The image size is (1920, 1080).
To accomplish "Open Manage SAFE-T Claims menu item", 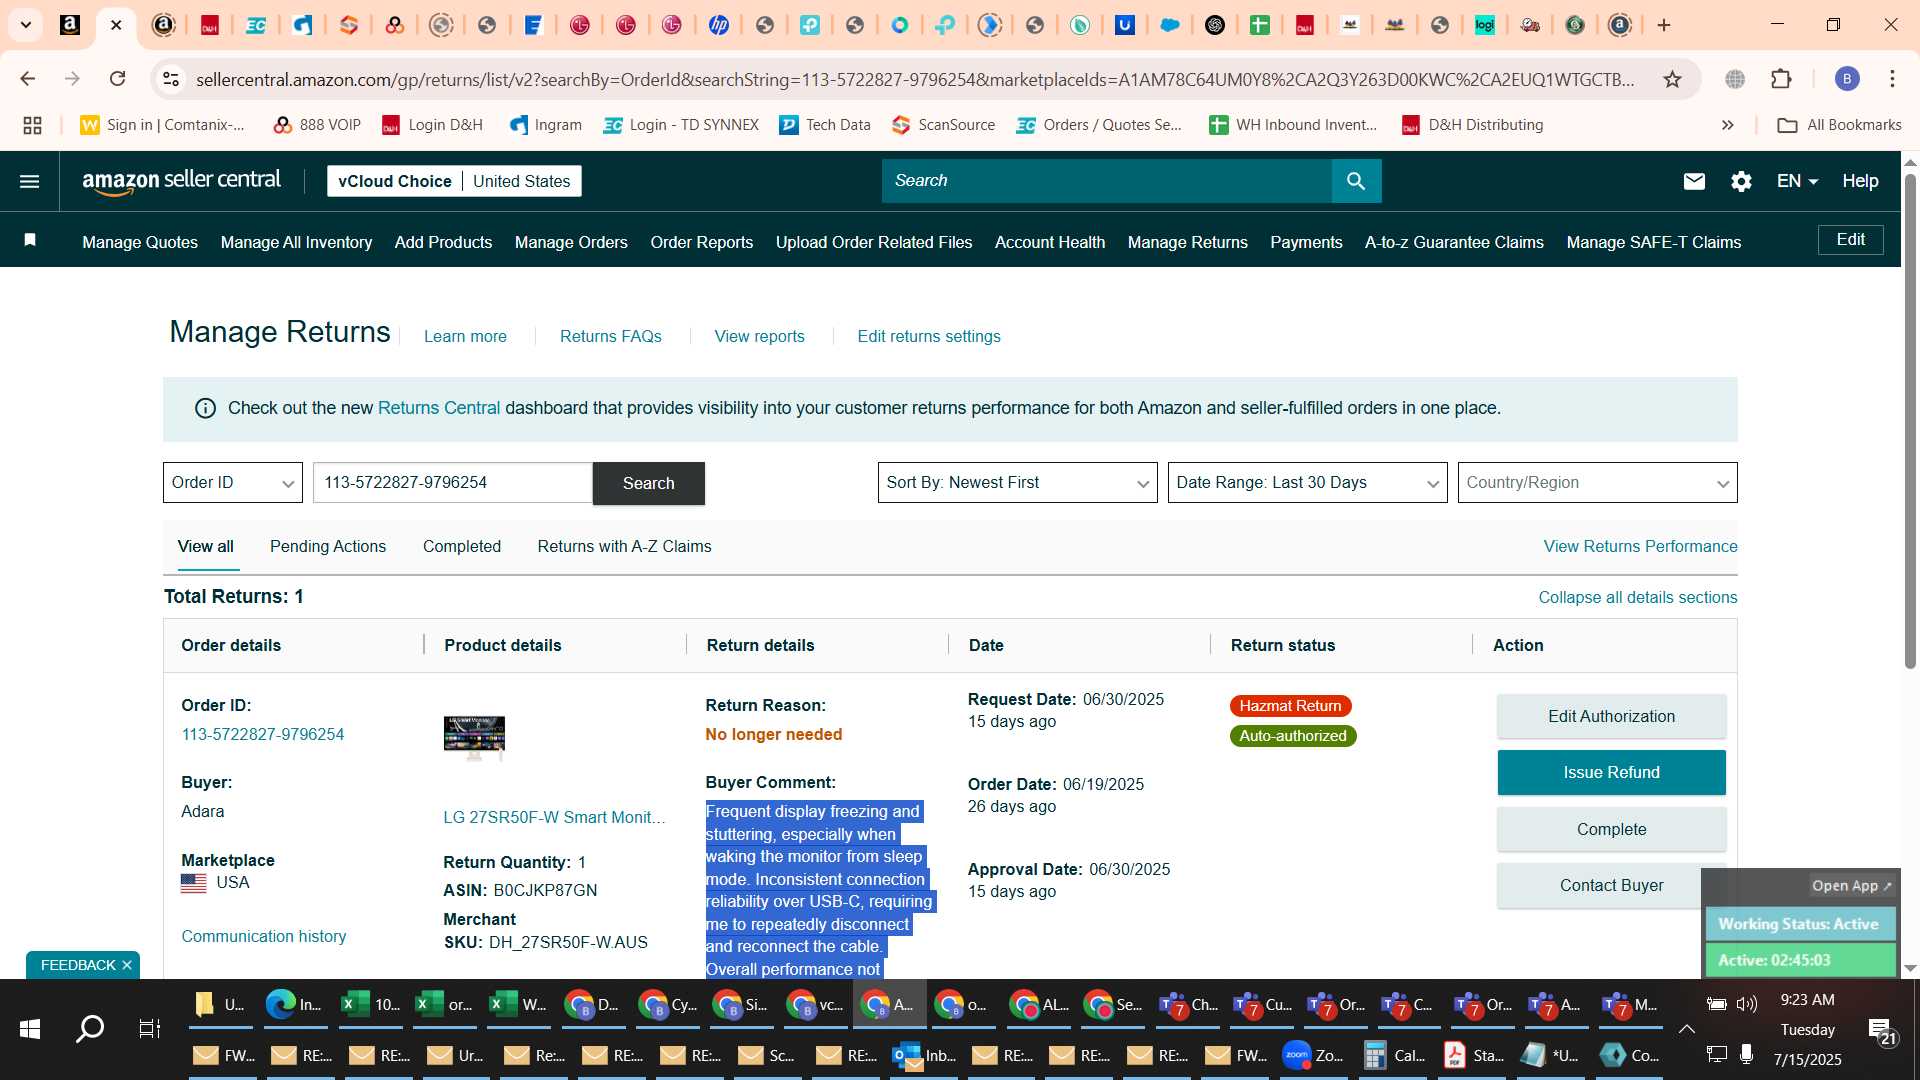I will (x=1653, y=242).
